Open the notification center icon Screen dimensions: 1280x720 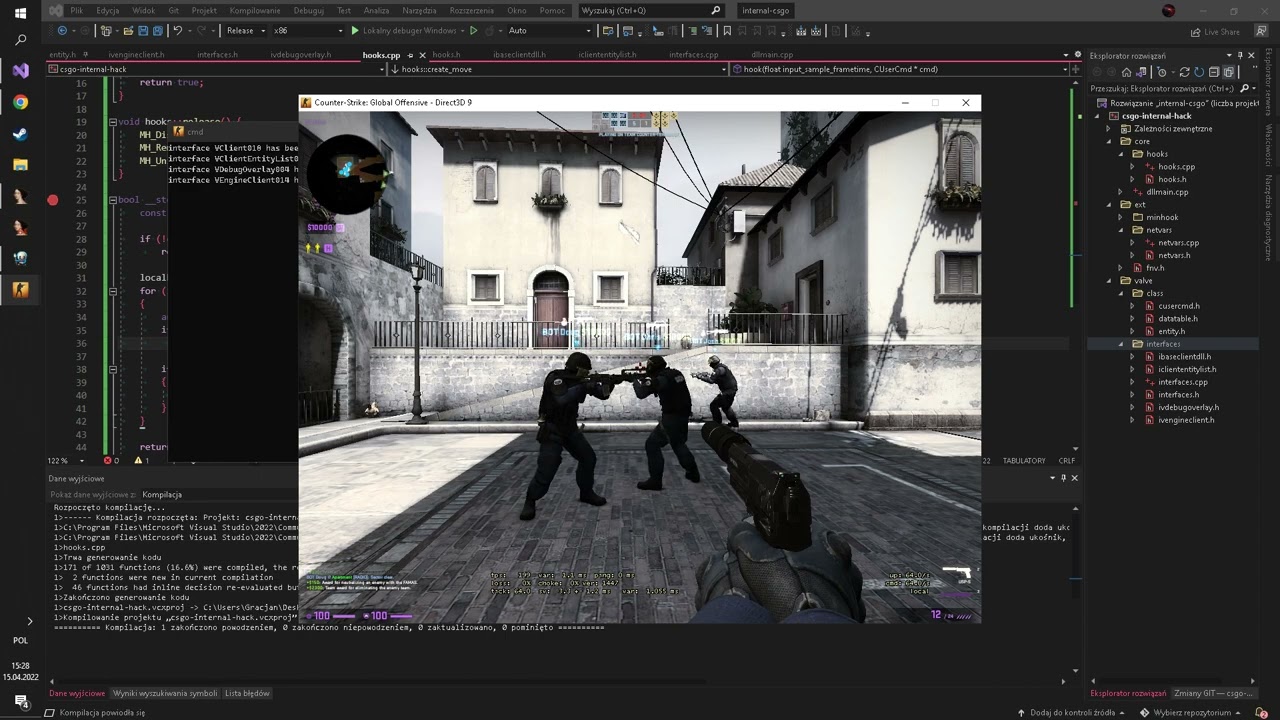[x=20, y=701]
